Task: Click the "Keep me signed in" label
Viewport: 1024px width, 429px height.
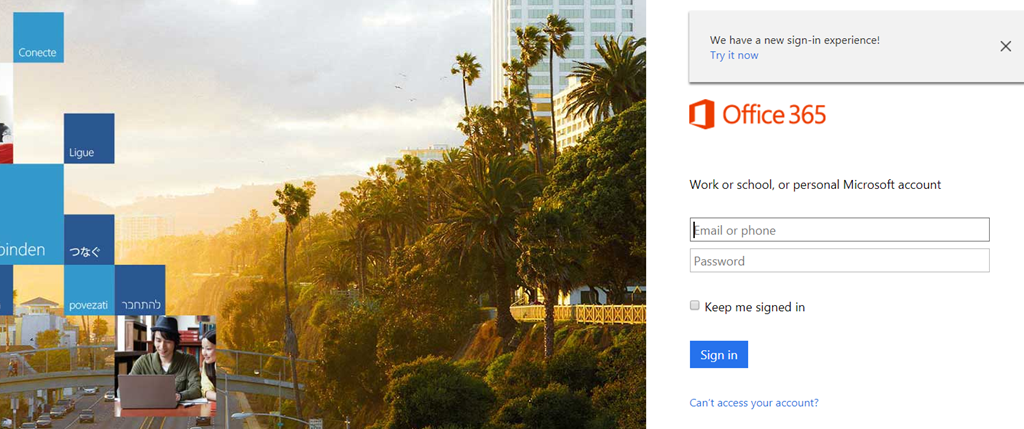Action: click(x=754, y=307)
